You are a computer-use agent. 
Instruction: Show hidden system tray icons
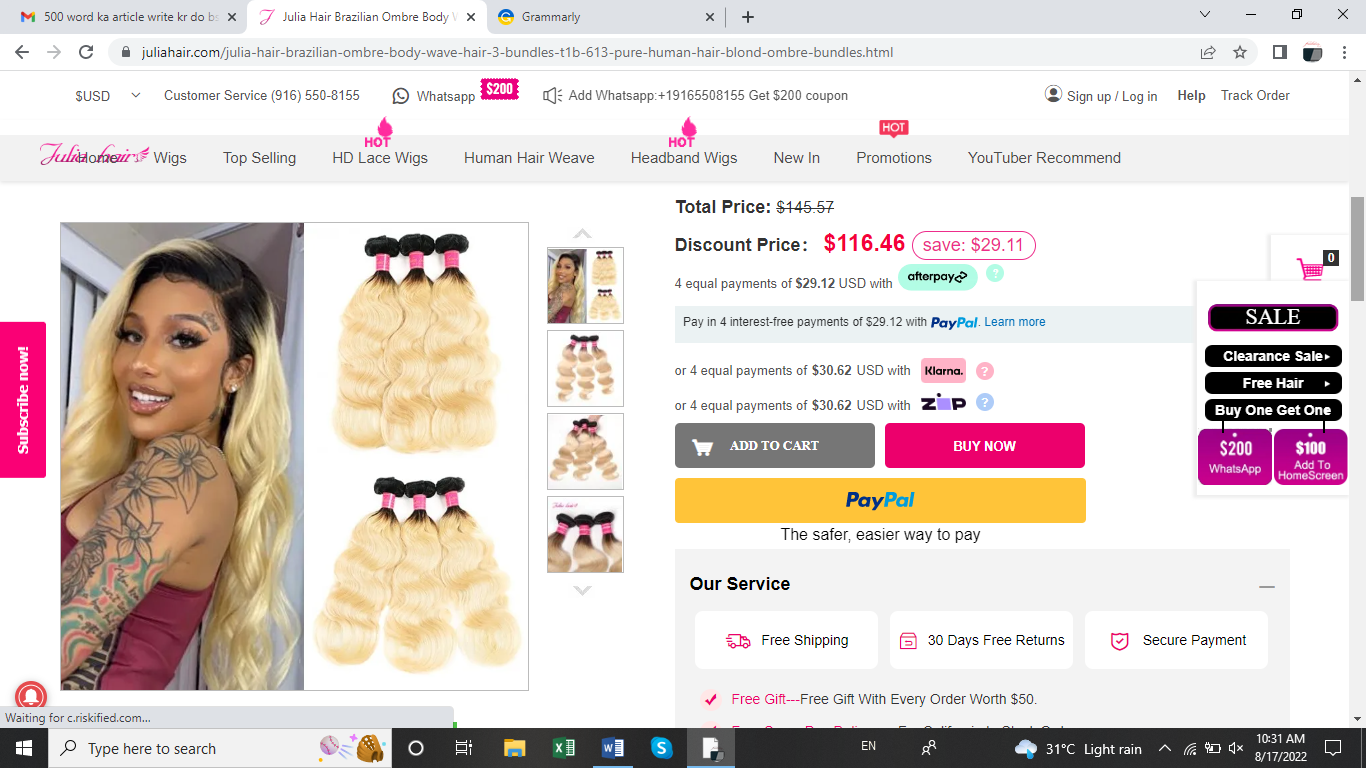click(x=1165, y=748)
